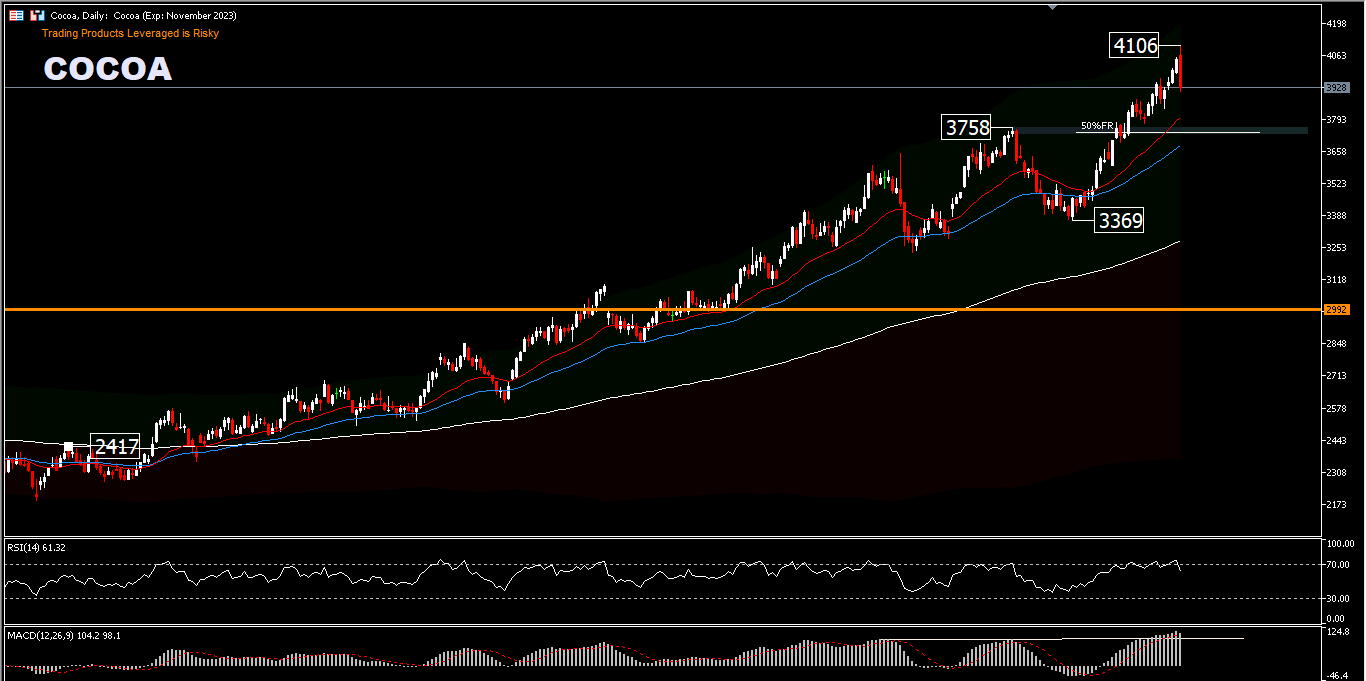Select the 2417 price label
1366x681 pixels.
(x=116, y=447)
